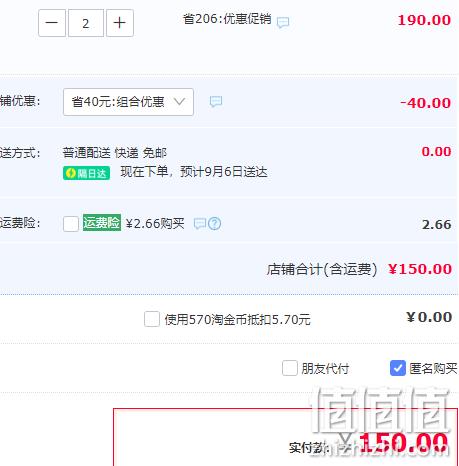This screenshot has height=466, width=459.
Task: Open comment icon next to ¥2.66购买
Action: point(200,223)
